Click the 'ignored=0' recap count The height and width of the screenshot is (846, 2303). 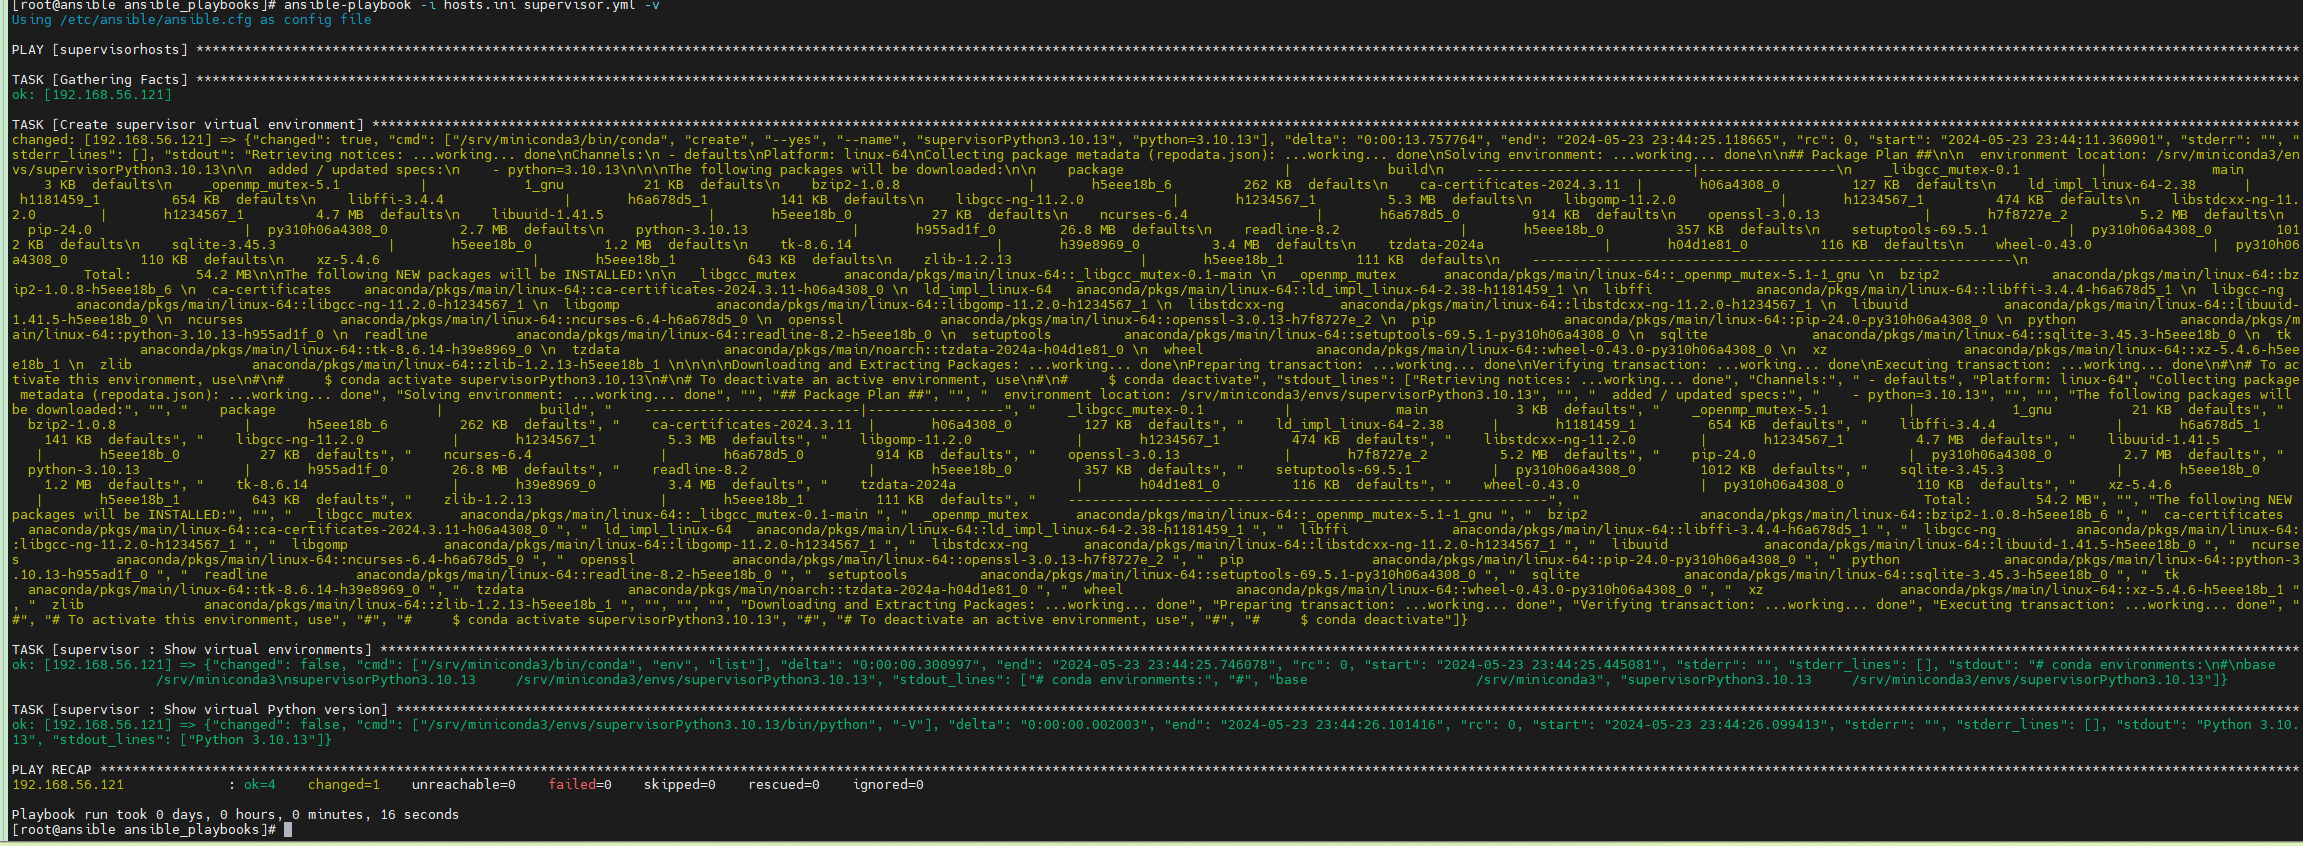tap(888, 785)
